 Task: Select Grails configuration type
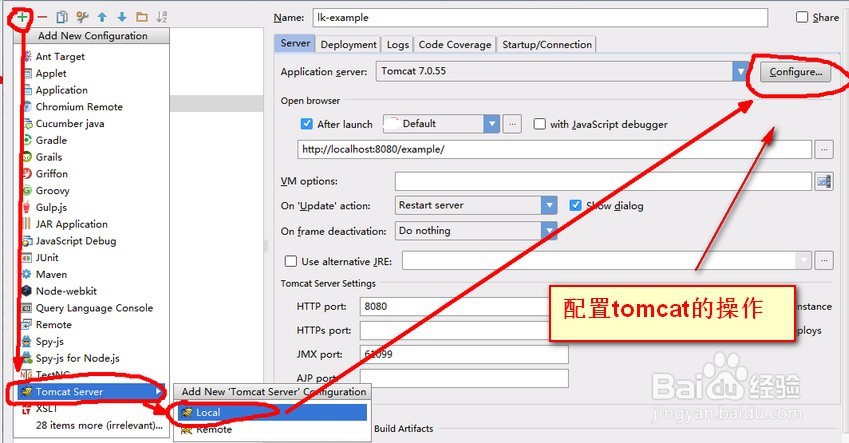49,157
